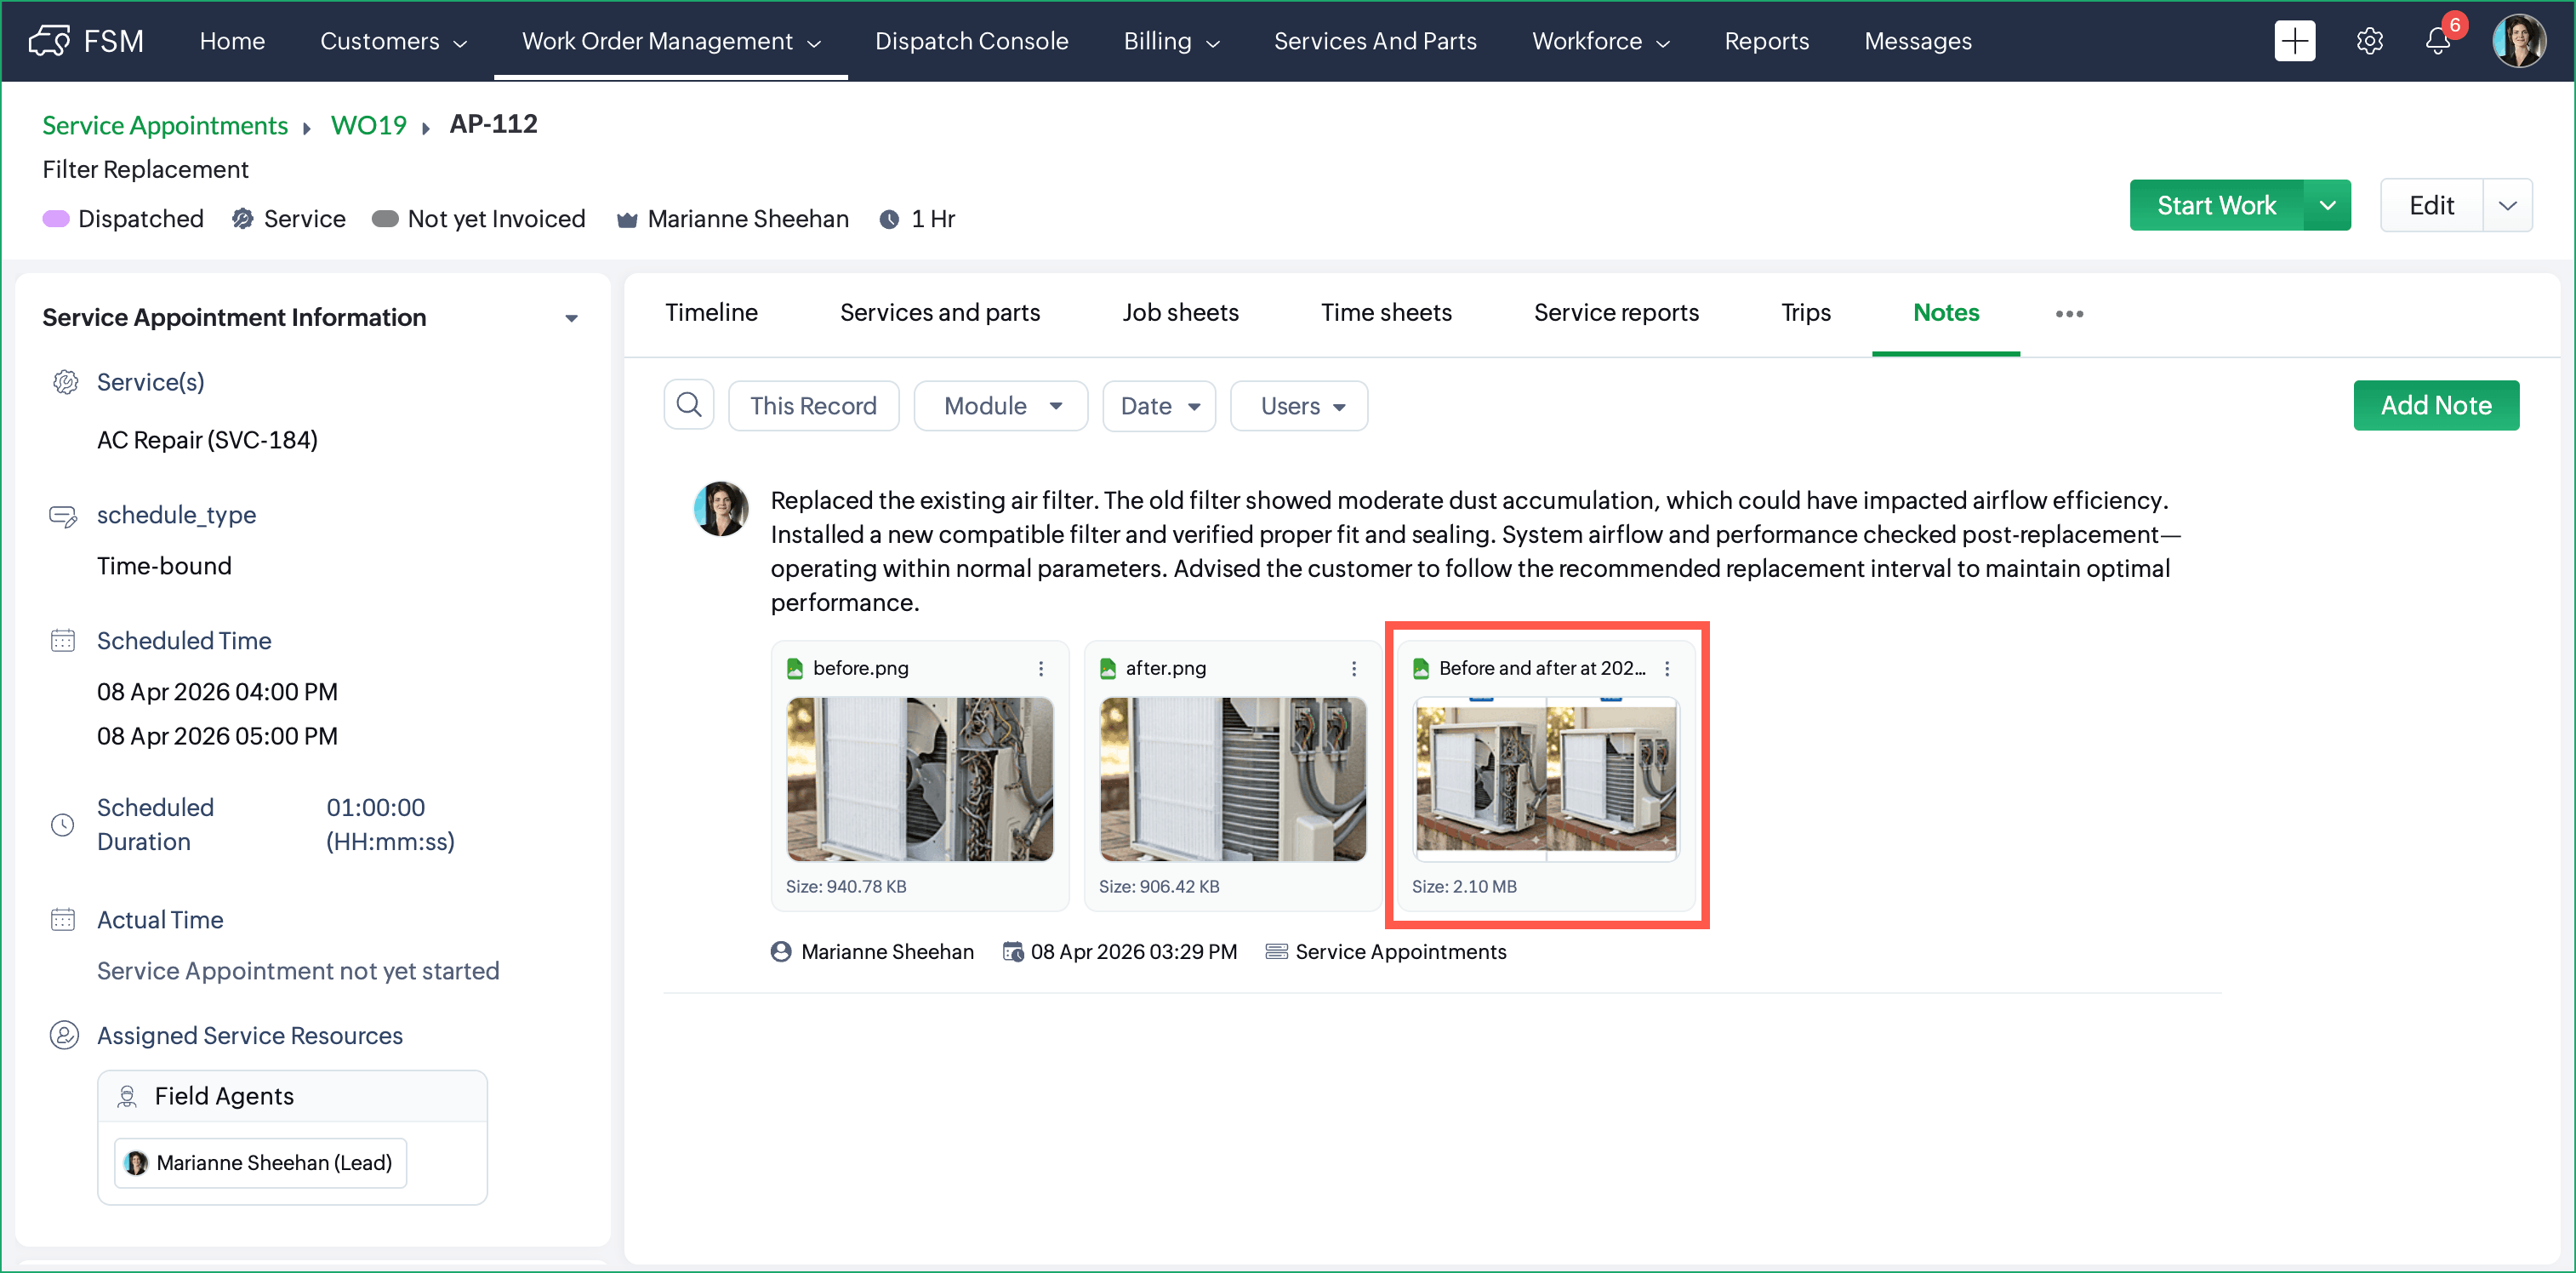The image size is (2576, 1273).
Task: Click the FSM logo icon
Action: click(49, 41)
